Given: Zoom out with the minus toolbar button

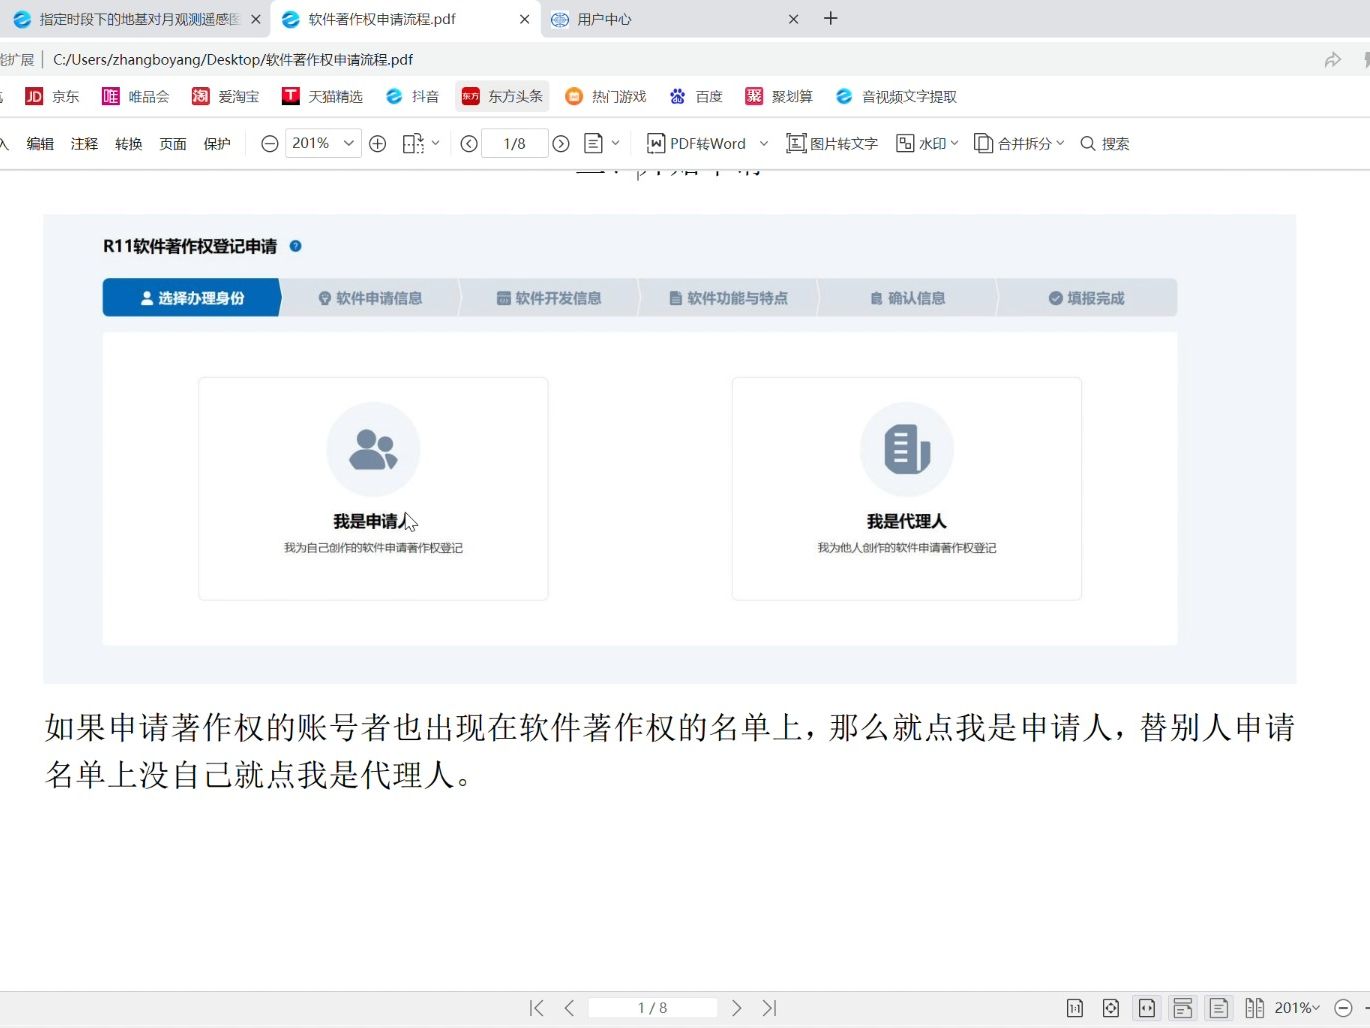Looking at the screenshot, I should pyautogui.click(x=269, y=144).
